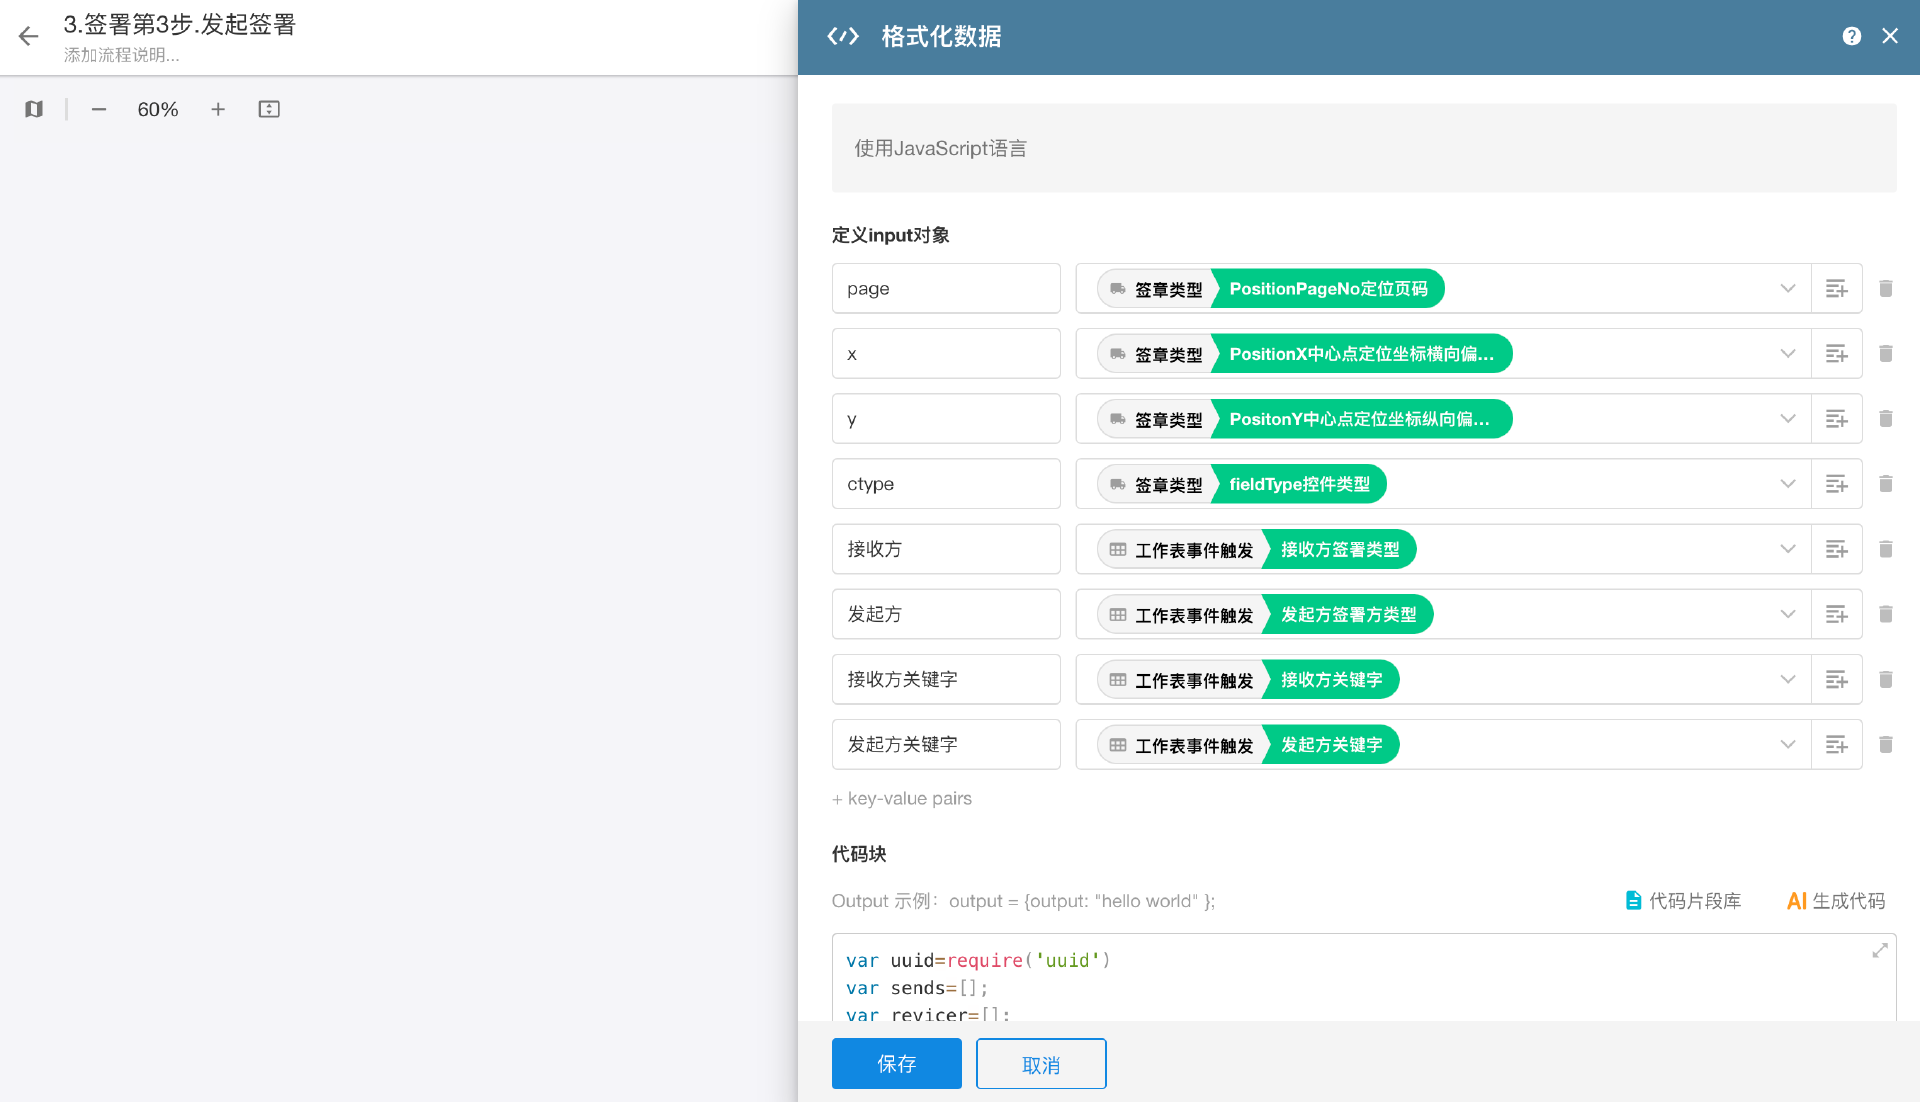This screenshot has height=1102, width=1920.
Task: Expand the dropdown for the x value field
Action: [x=1787, y=354]
